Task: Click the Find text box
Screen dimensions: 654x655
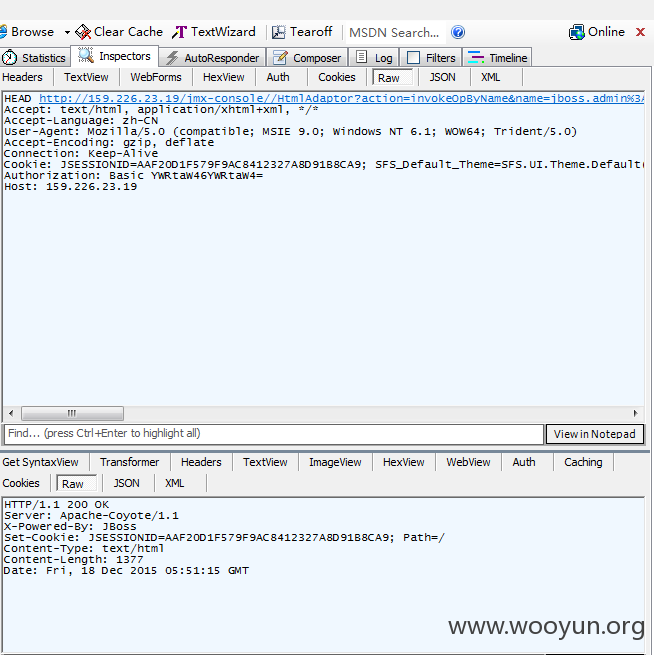Action: [x=274, y=434]
